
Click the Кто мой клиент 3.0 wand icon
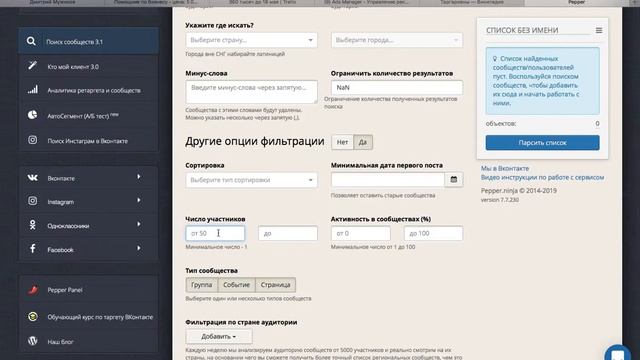coord(32,65)
